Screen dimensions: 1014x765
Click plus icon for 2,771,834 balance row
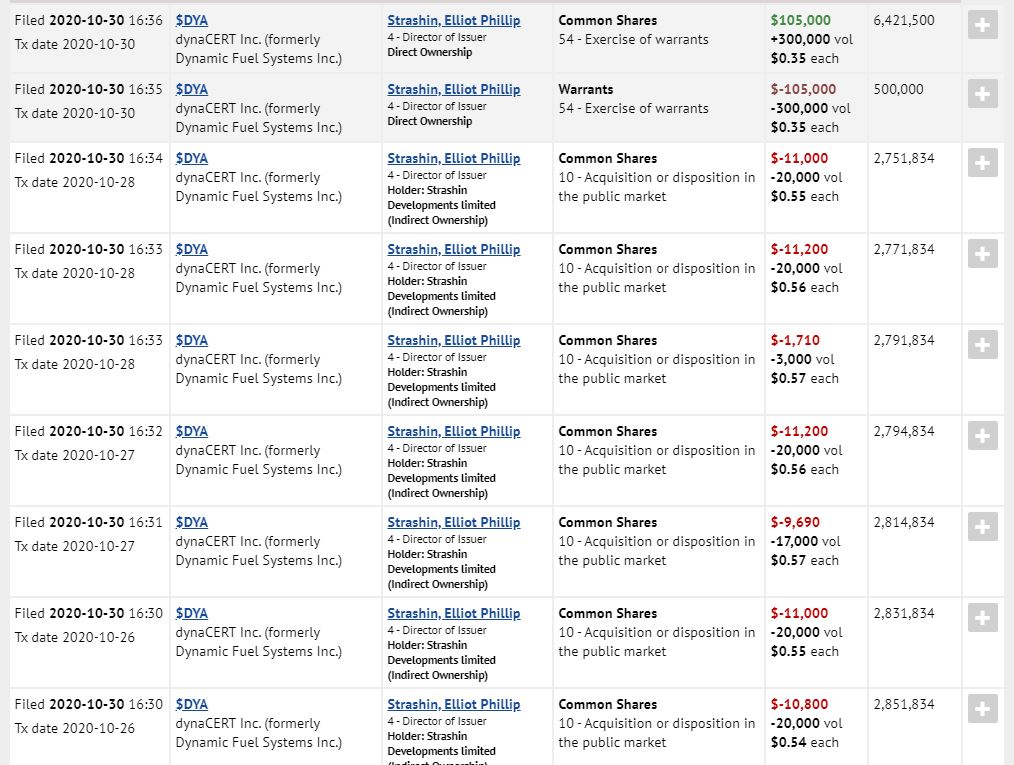983,254
